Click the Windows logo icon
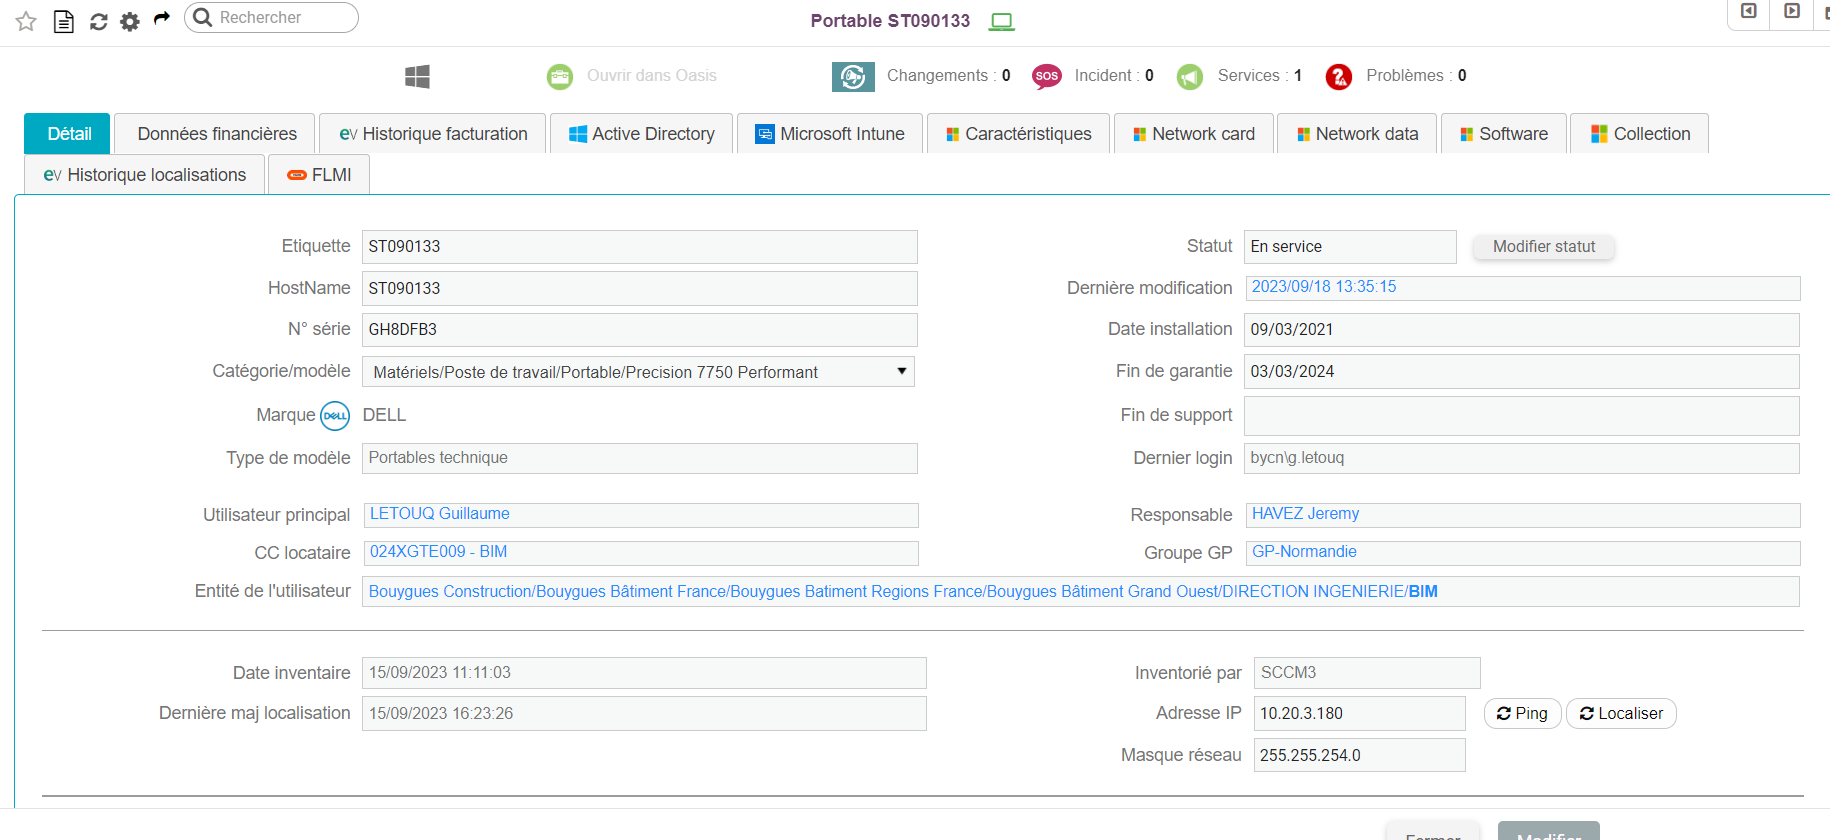 coord(417,76)
